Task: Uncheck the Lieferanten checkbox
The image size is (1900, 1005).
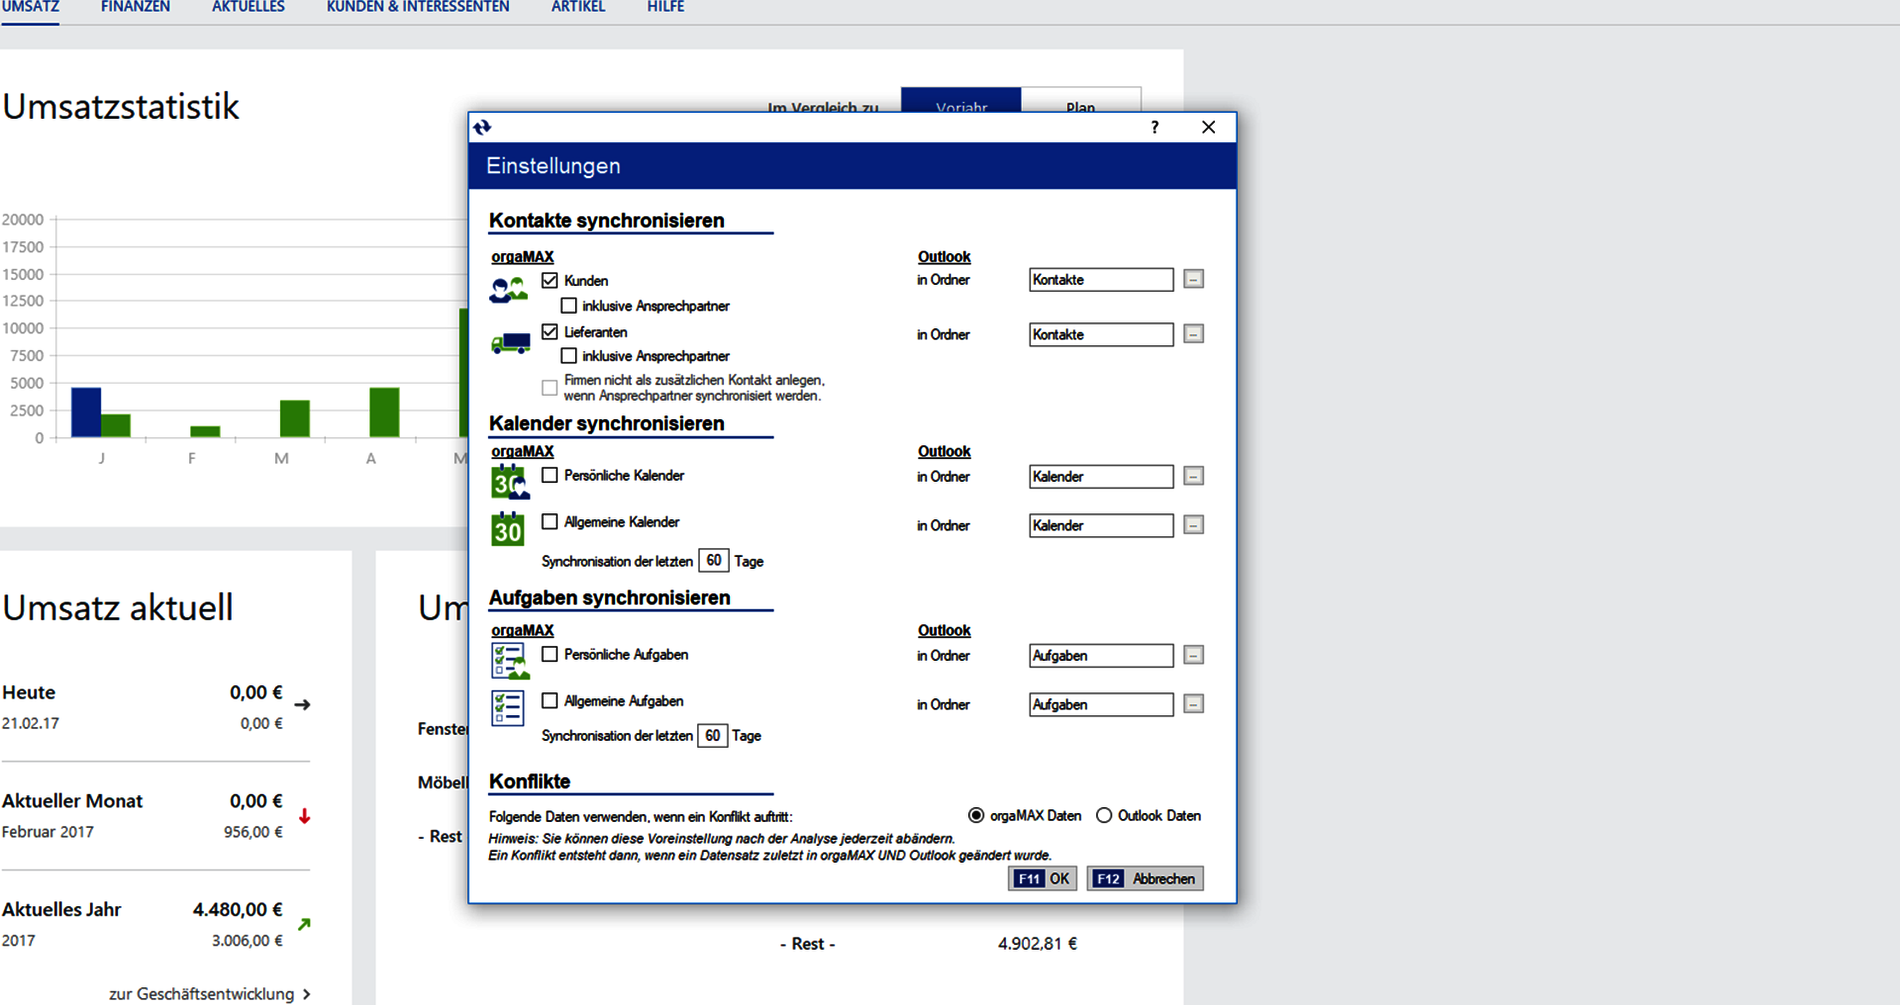Action: click(550, 331)
